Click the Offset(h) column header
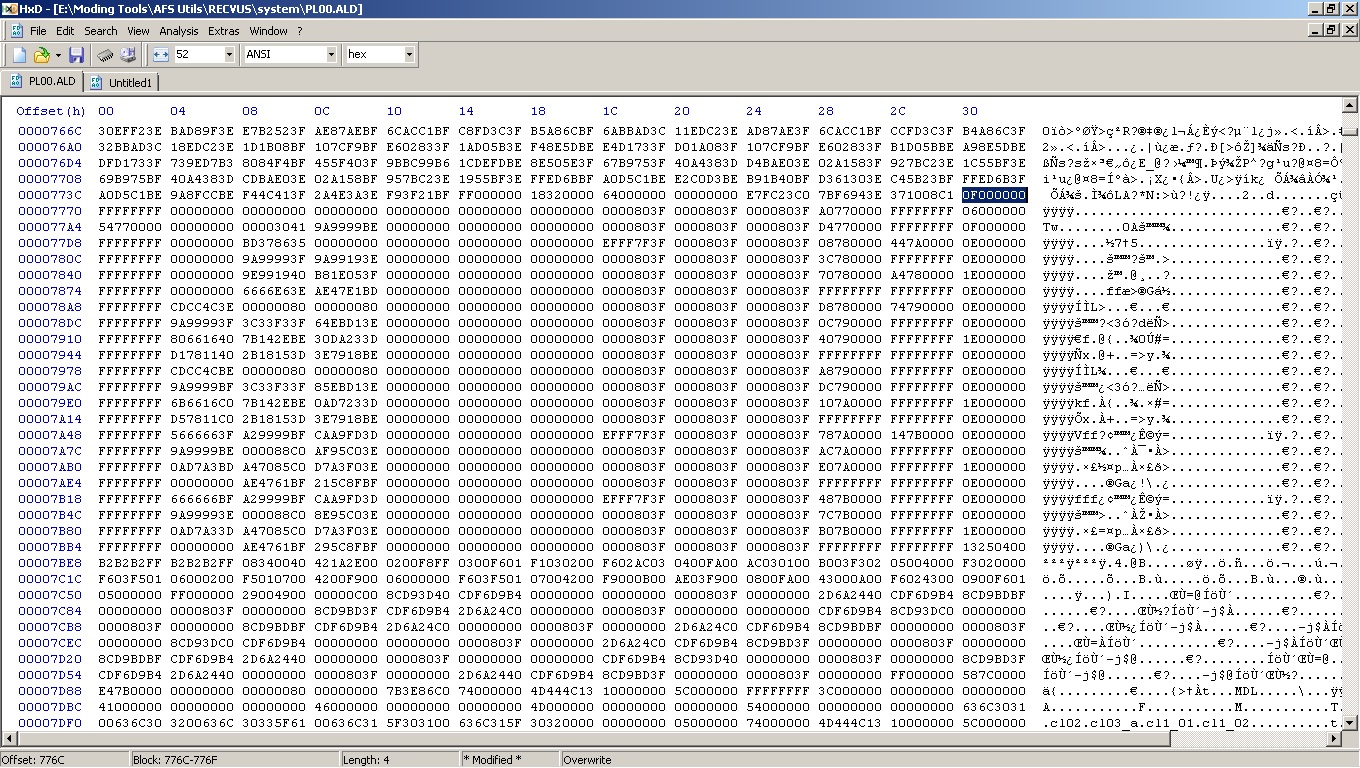Image resolution: width=1360 pixels, height=768 pixels. pos(51,111)
